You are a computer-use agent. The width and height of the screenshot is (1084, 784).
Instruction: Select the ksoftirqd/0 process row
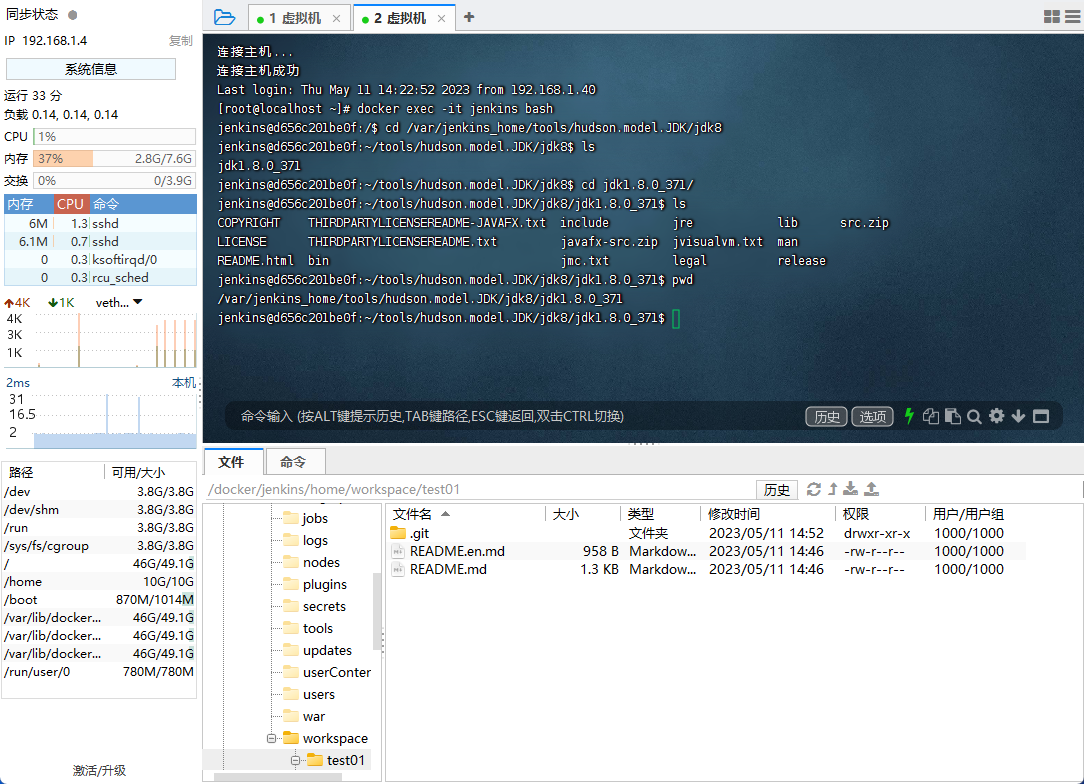[x=100, y=259]
